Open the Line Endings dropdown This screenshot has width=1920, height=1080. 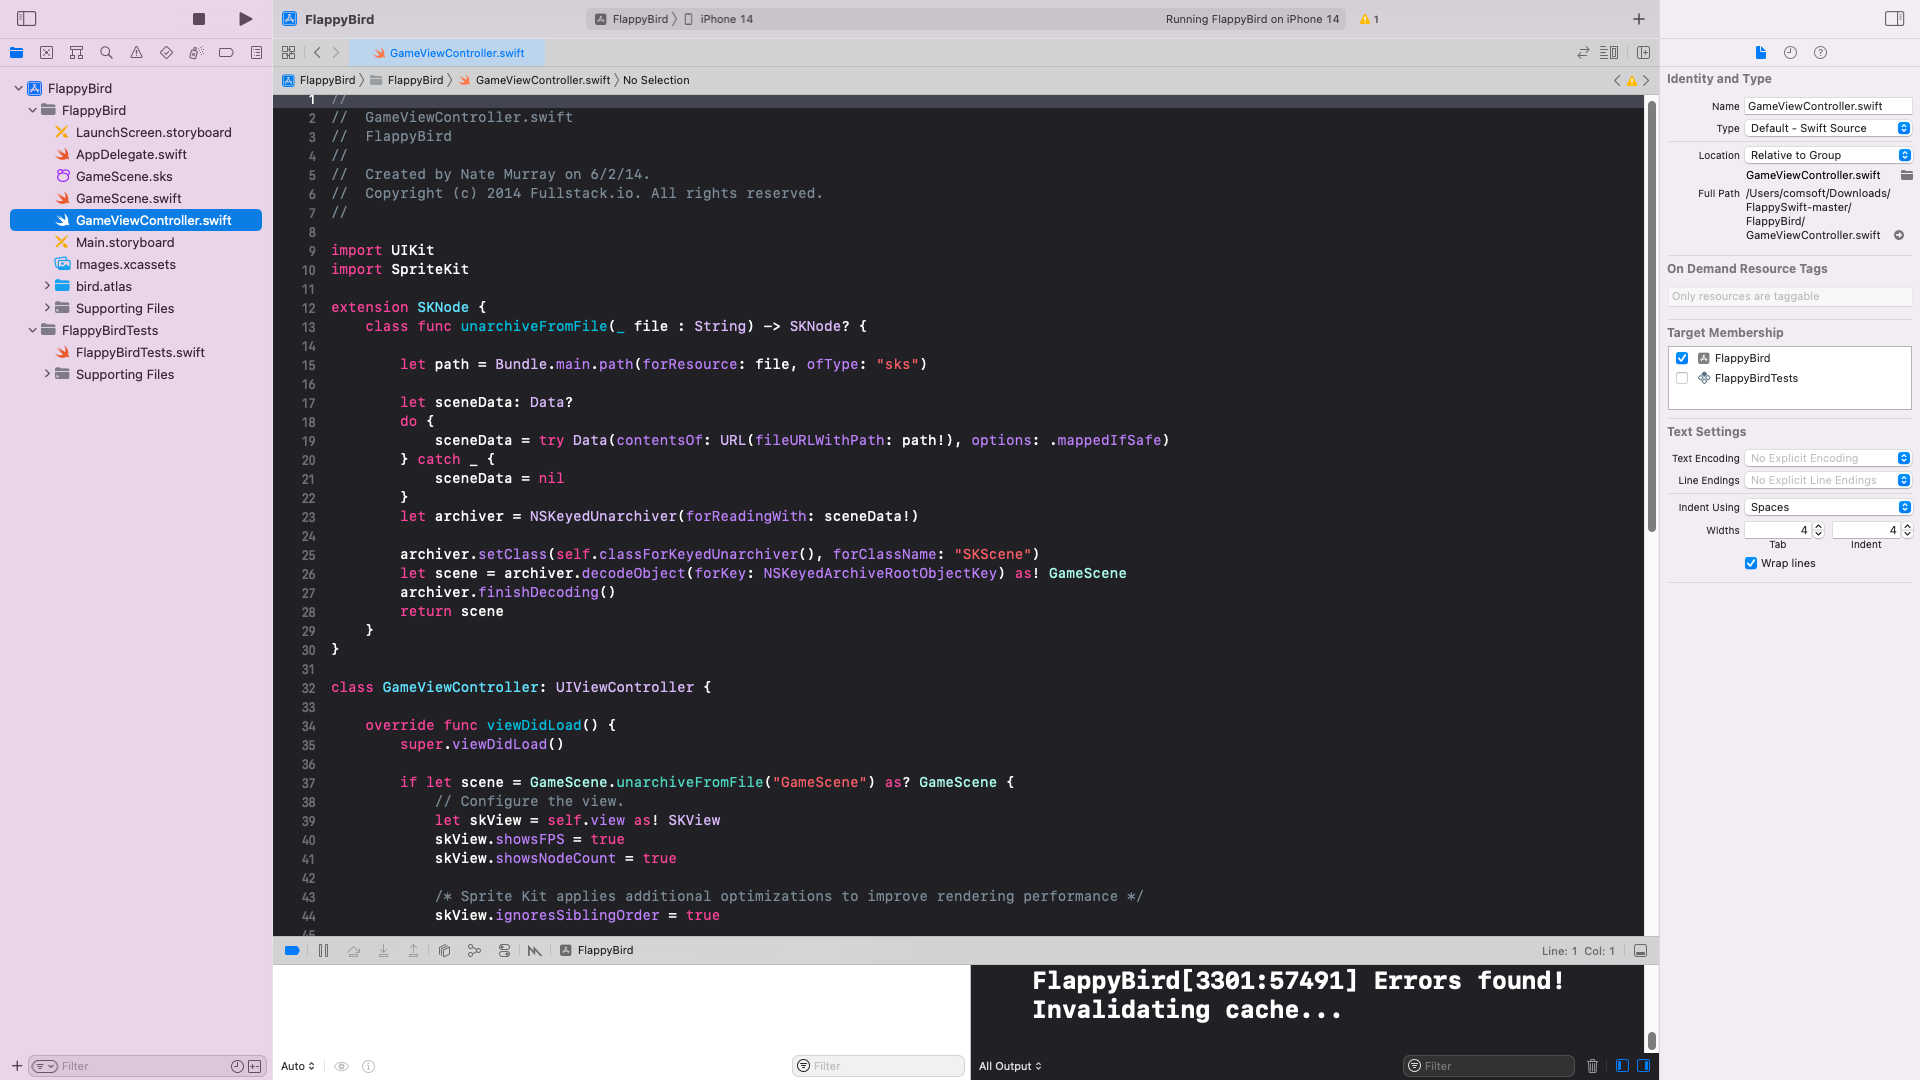[x=1828, y=480]
